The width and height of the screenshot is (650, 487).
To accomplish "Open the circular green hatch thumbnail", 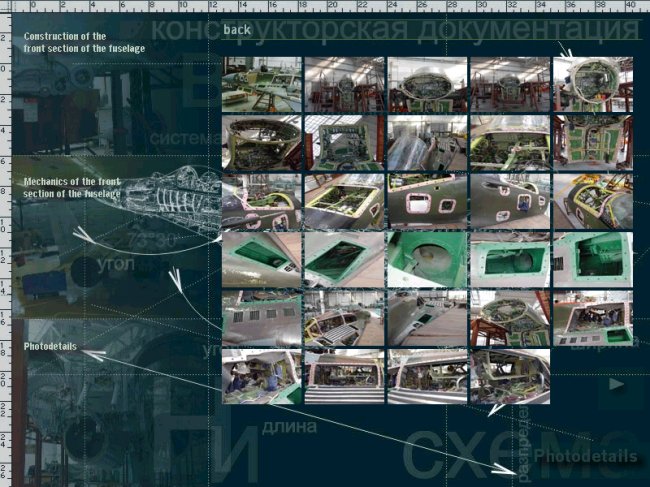I will 427,259.
